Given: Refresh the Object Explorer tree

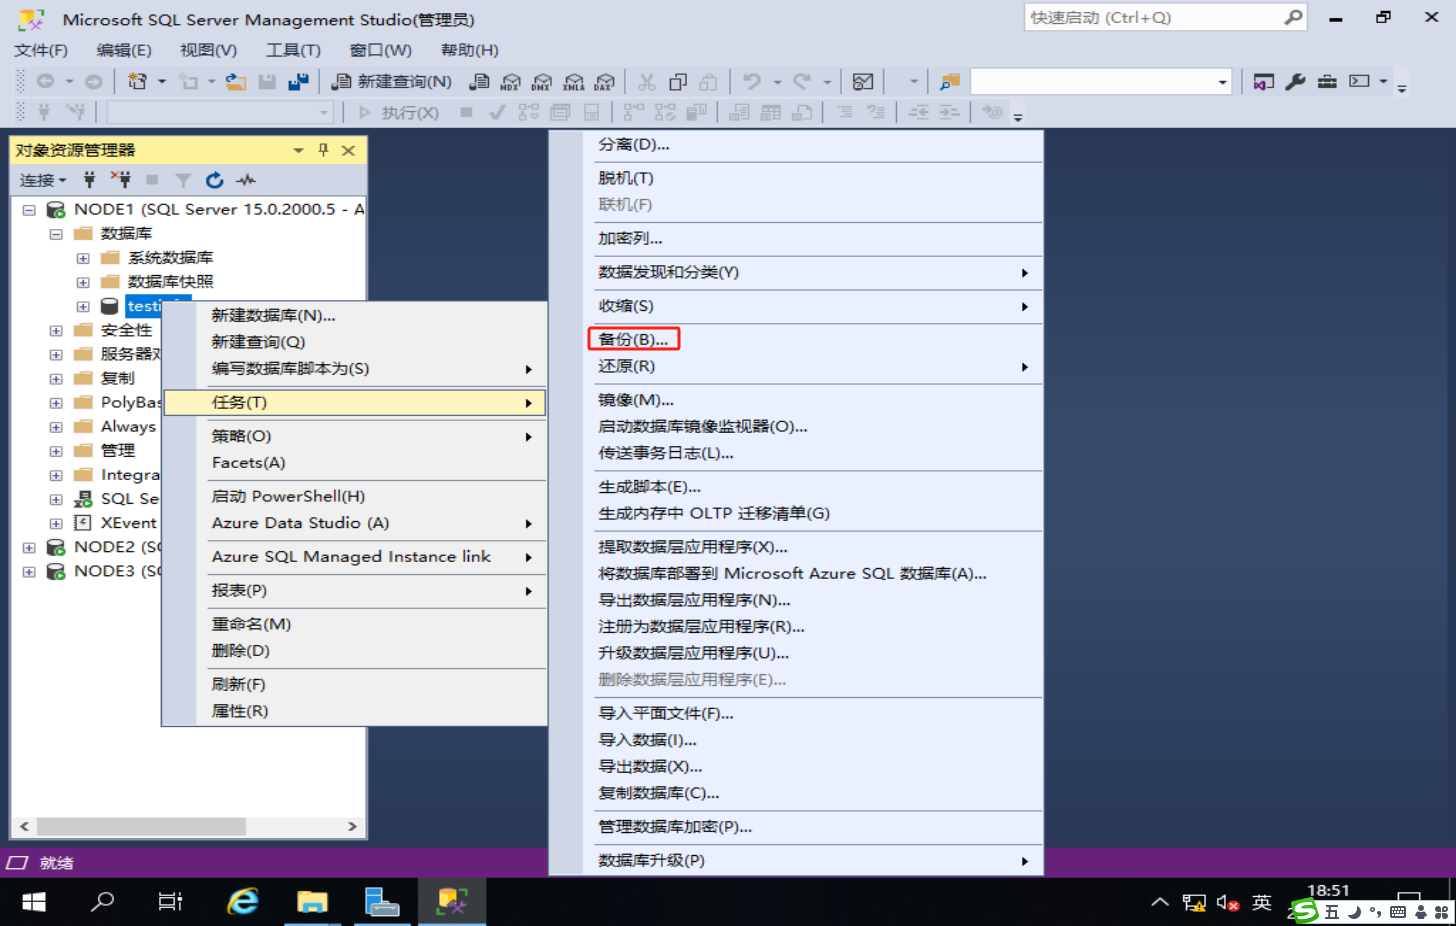Looking at the screenshot, I should [214, 180].
